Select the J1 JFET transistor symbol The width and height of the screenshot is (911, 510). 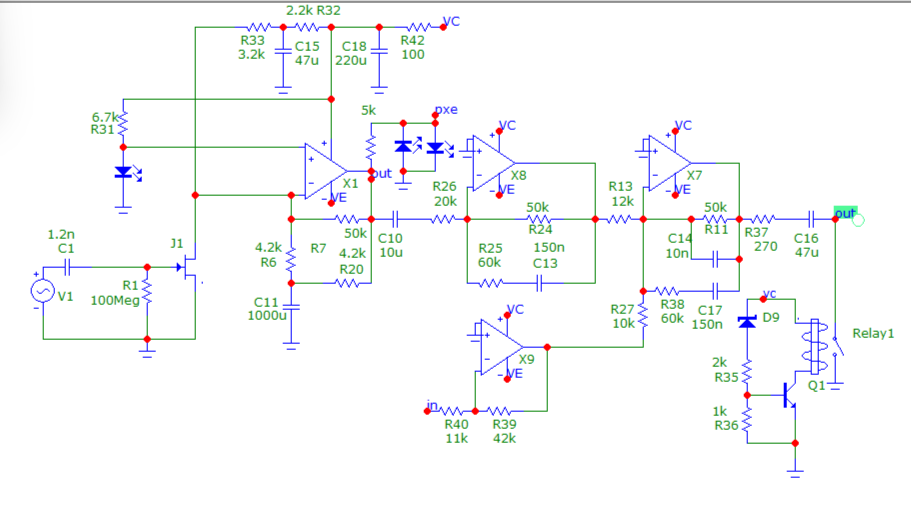[x=190, y=267]
